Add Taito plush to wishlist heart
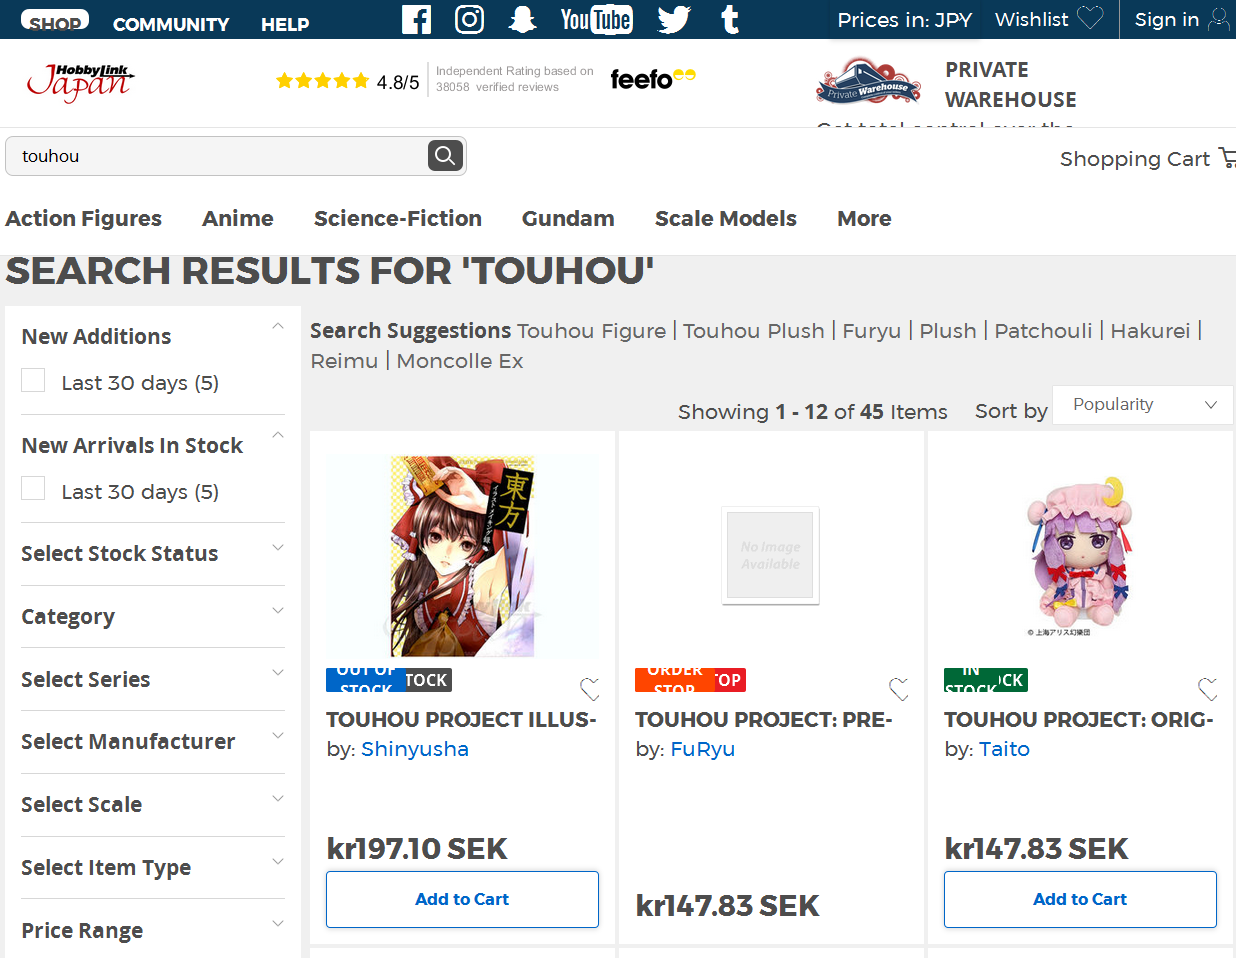 tap(1208, 688)
